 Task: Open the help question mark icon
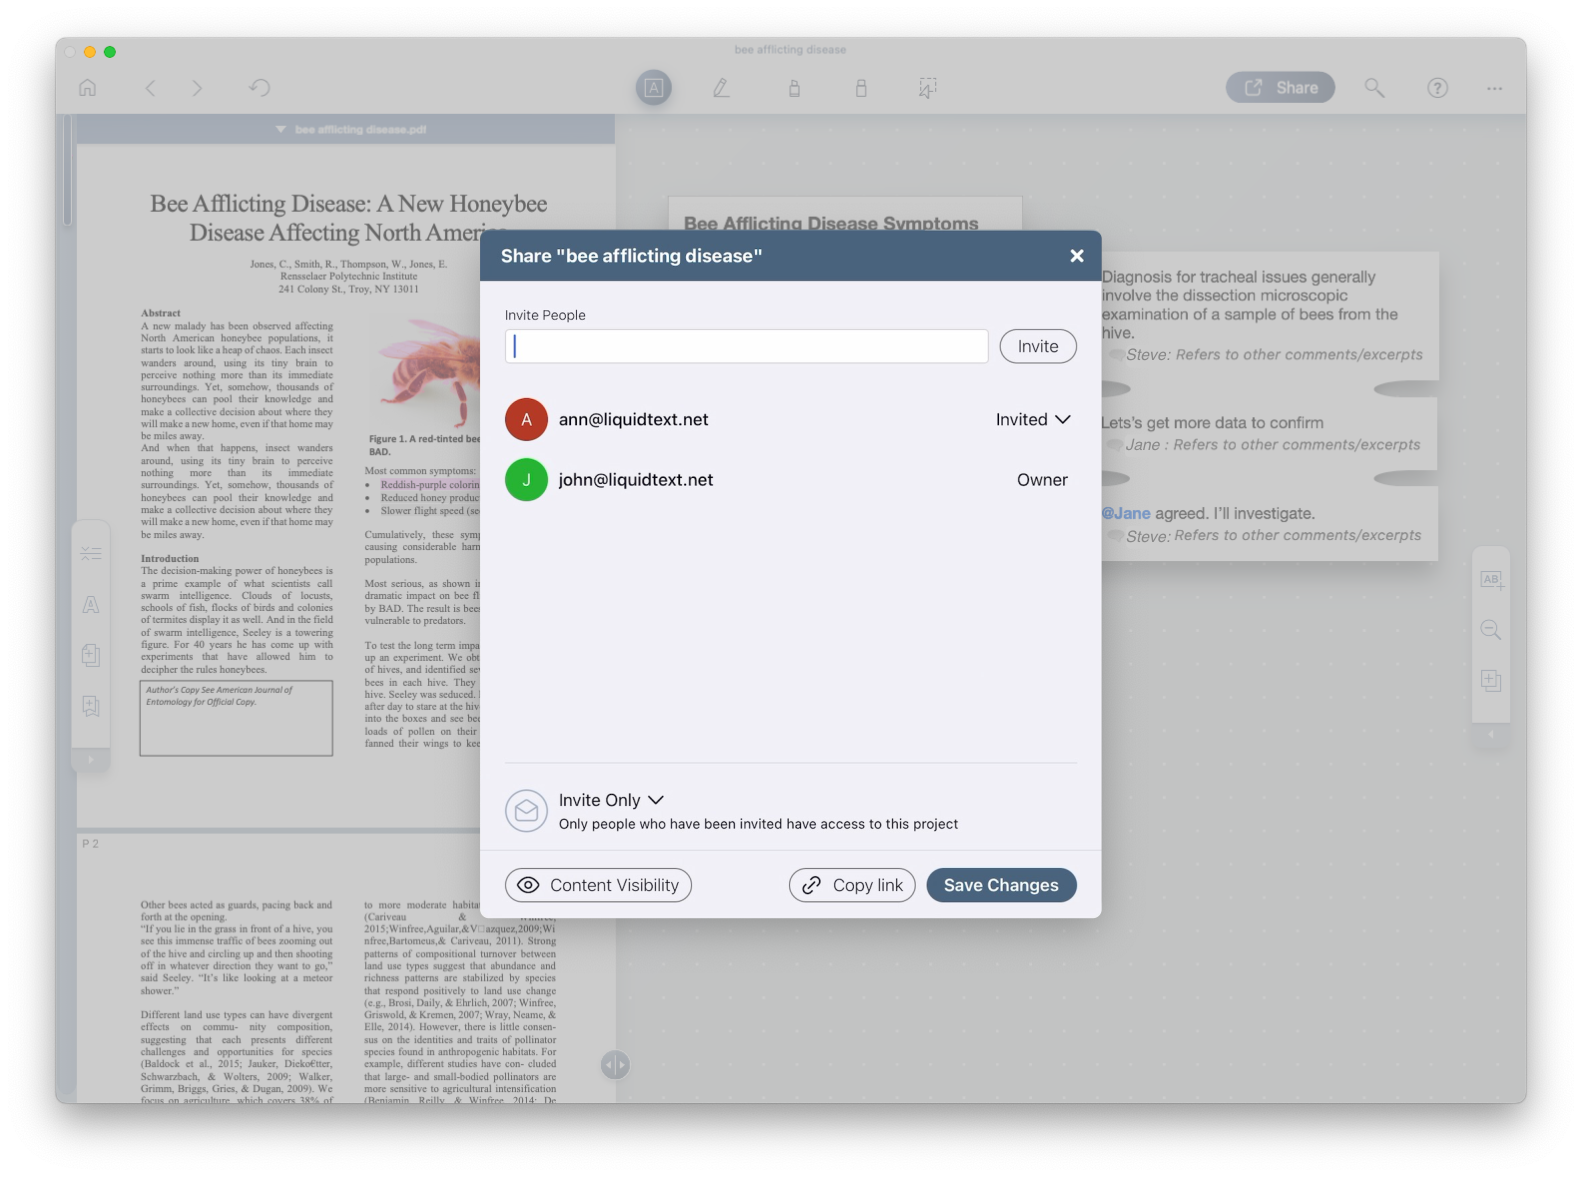(x=1437, y=88)
